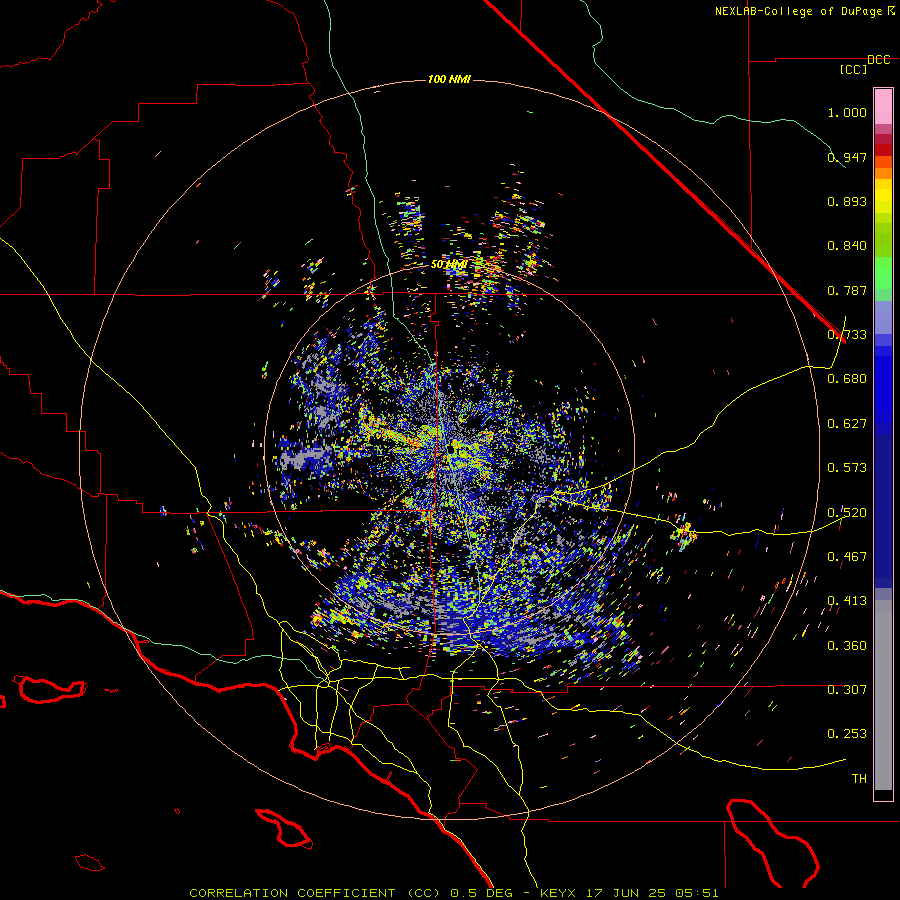Click the 0.787 legend value
The height and width of the screenshot is (900, 900).
click(x=847, y=290)
